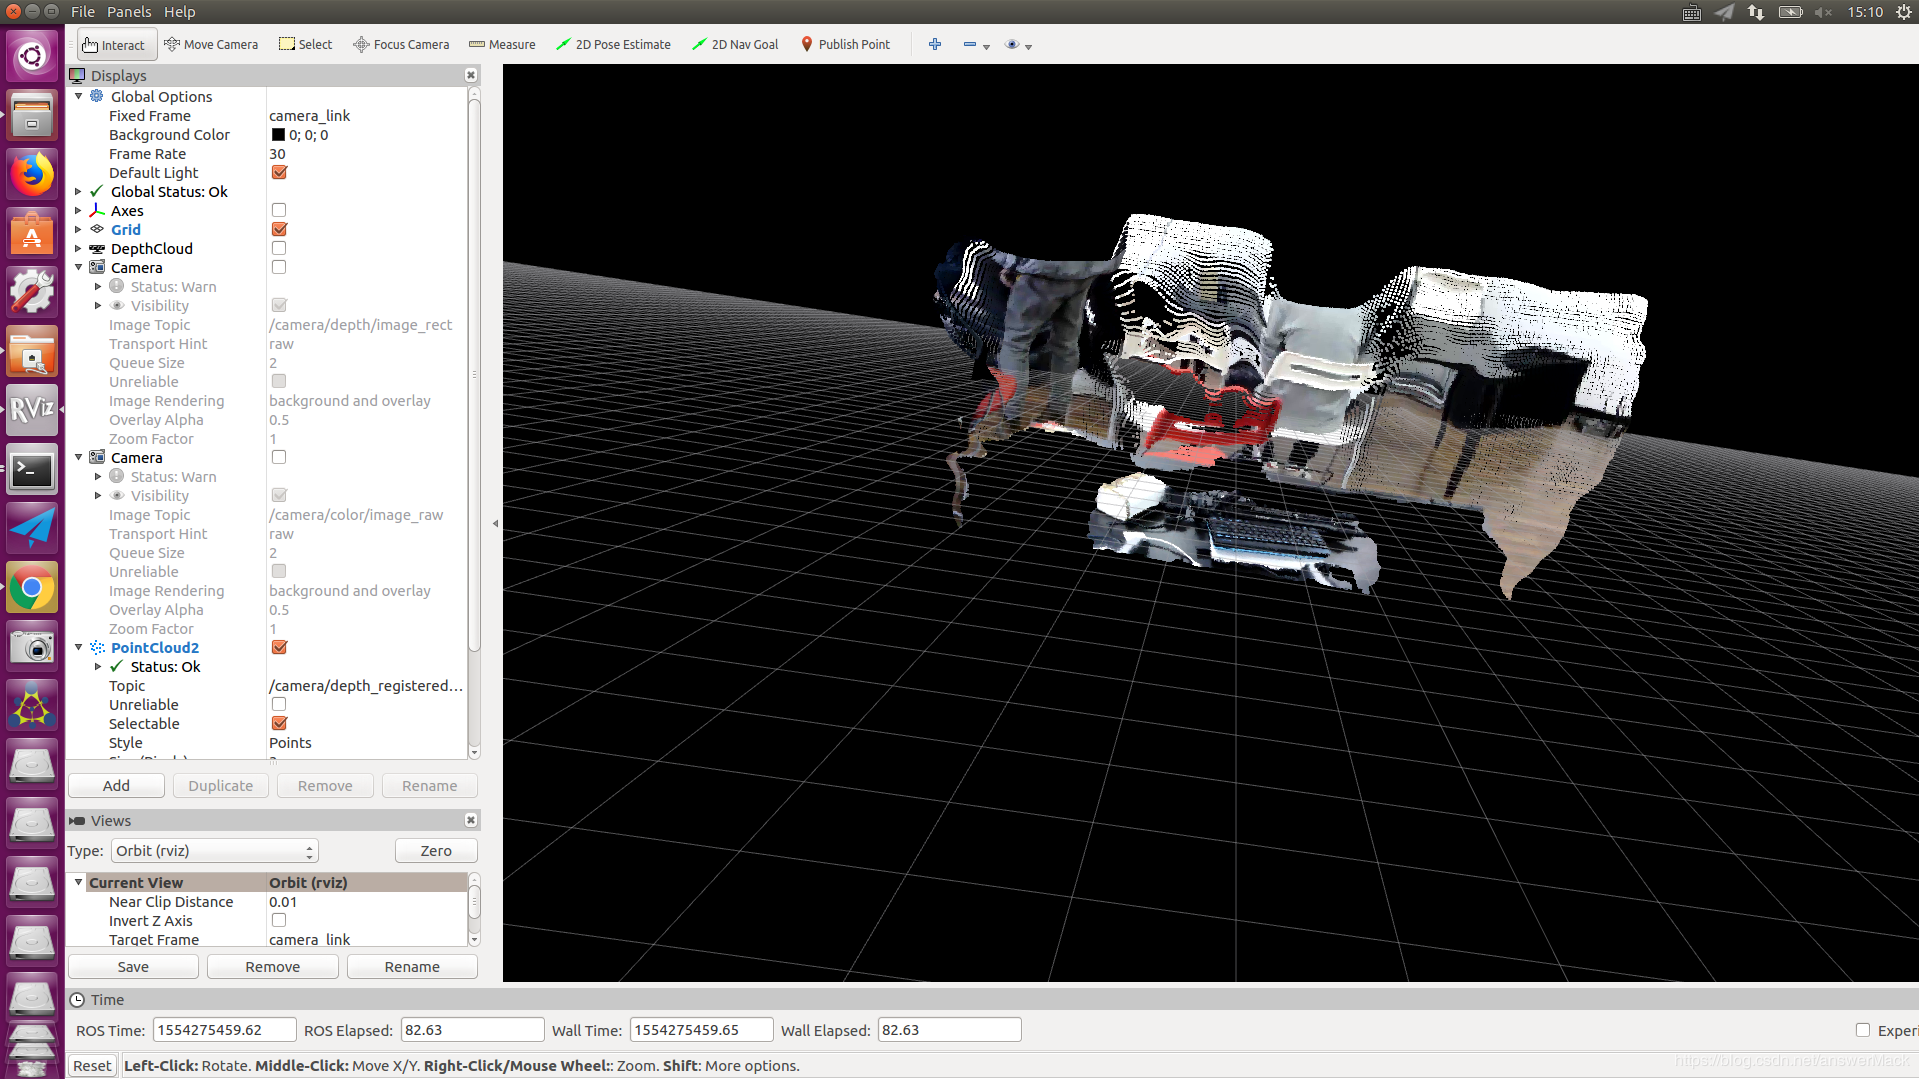Screen dimensions: 1919x1079
Task: Click the Reset button in status bar
Action: coord(92,1066)
